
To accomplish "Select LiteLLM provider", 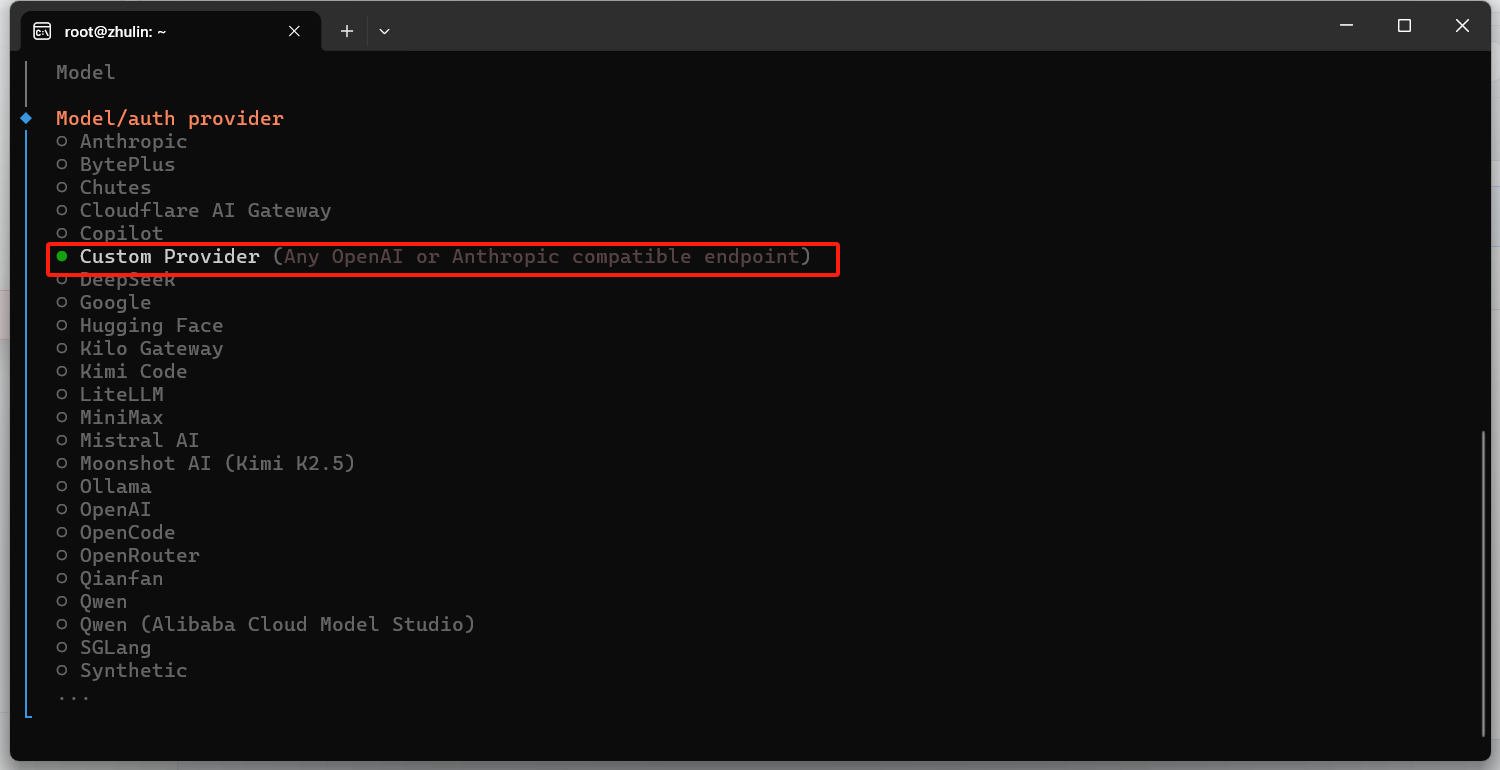I will point(110,395).
